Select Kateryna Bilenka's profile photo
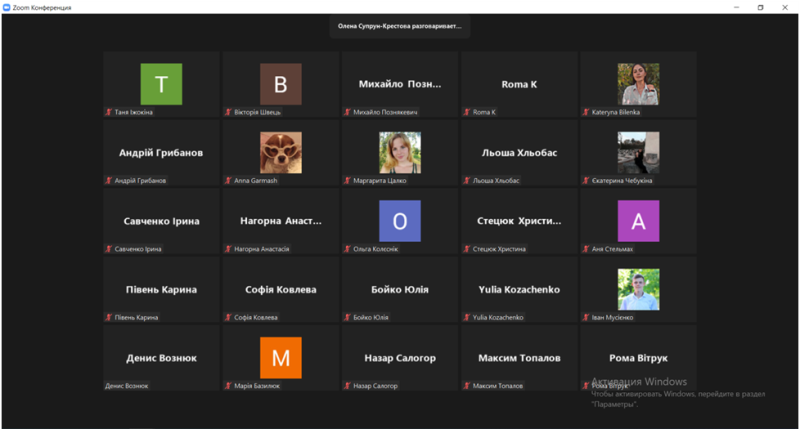Viewport: 800px width, 429px height. coord(638,84)
